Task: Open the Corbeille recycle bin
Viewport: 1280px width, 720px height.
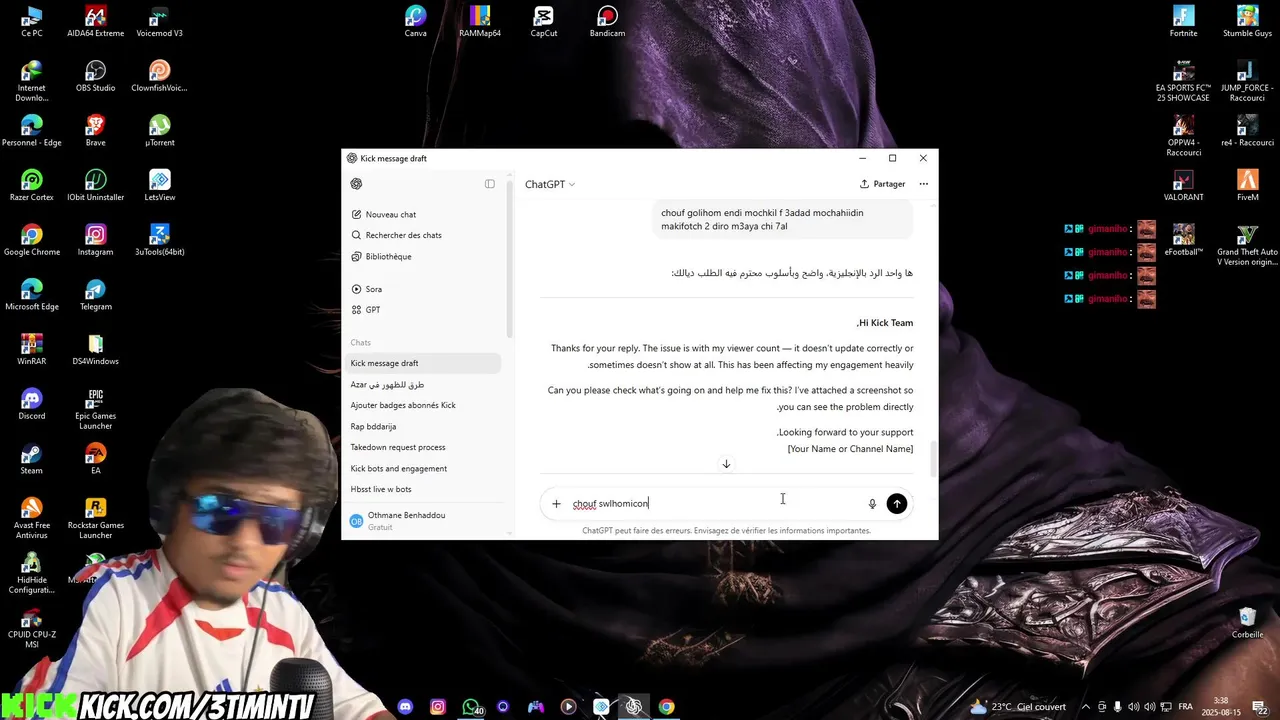Action: click(1248, 623)
